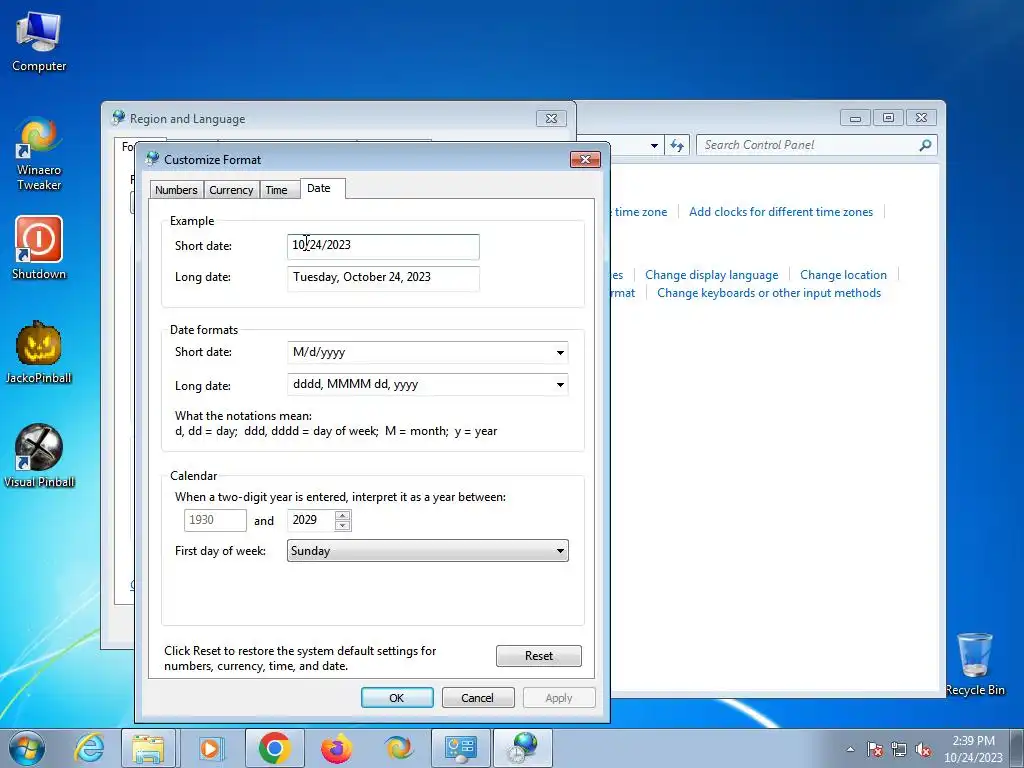Show hidden system tray icons
1024x768 pixels.
[850, 749]
